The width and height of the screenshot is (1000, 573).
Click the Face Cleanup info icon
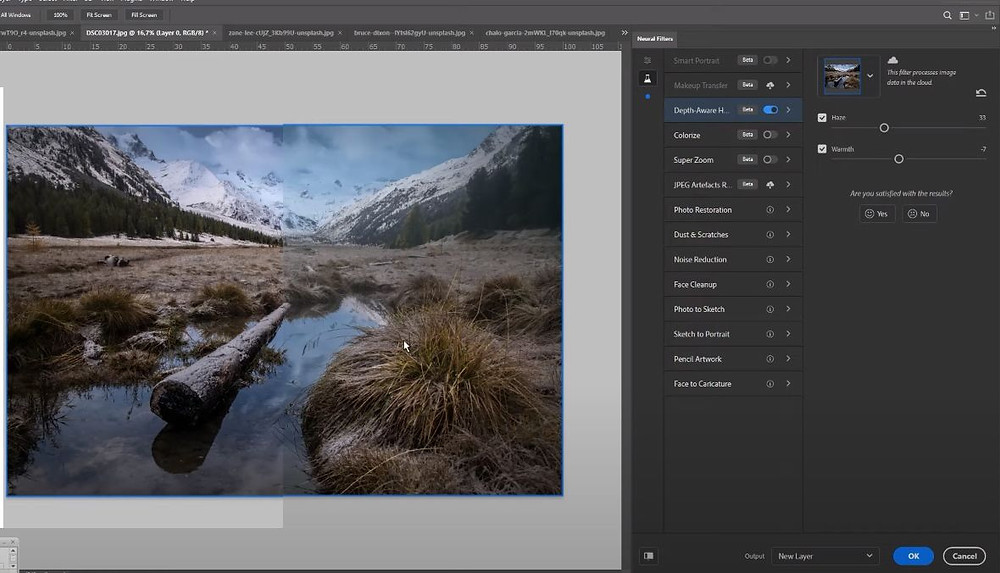770,285
